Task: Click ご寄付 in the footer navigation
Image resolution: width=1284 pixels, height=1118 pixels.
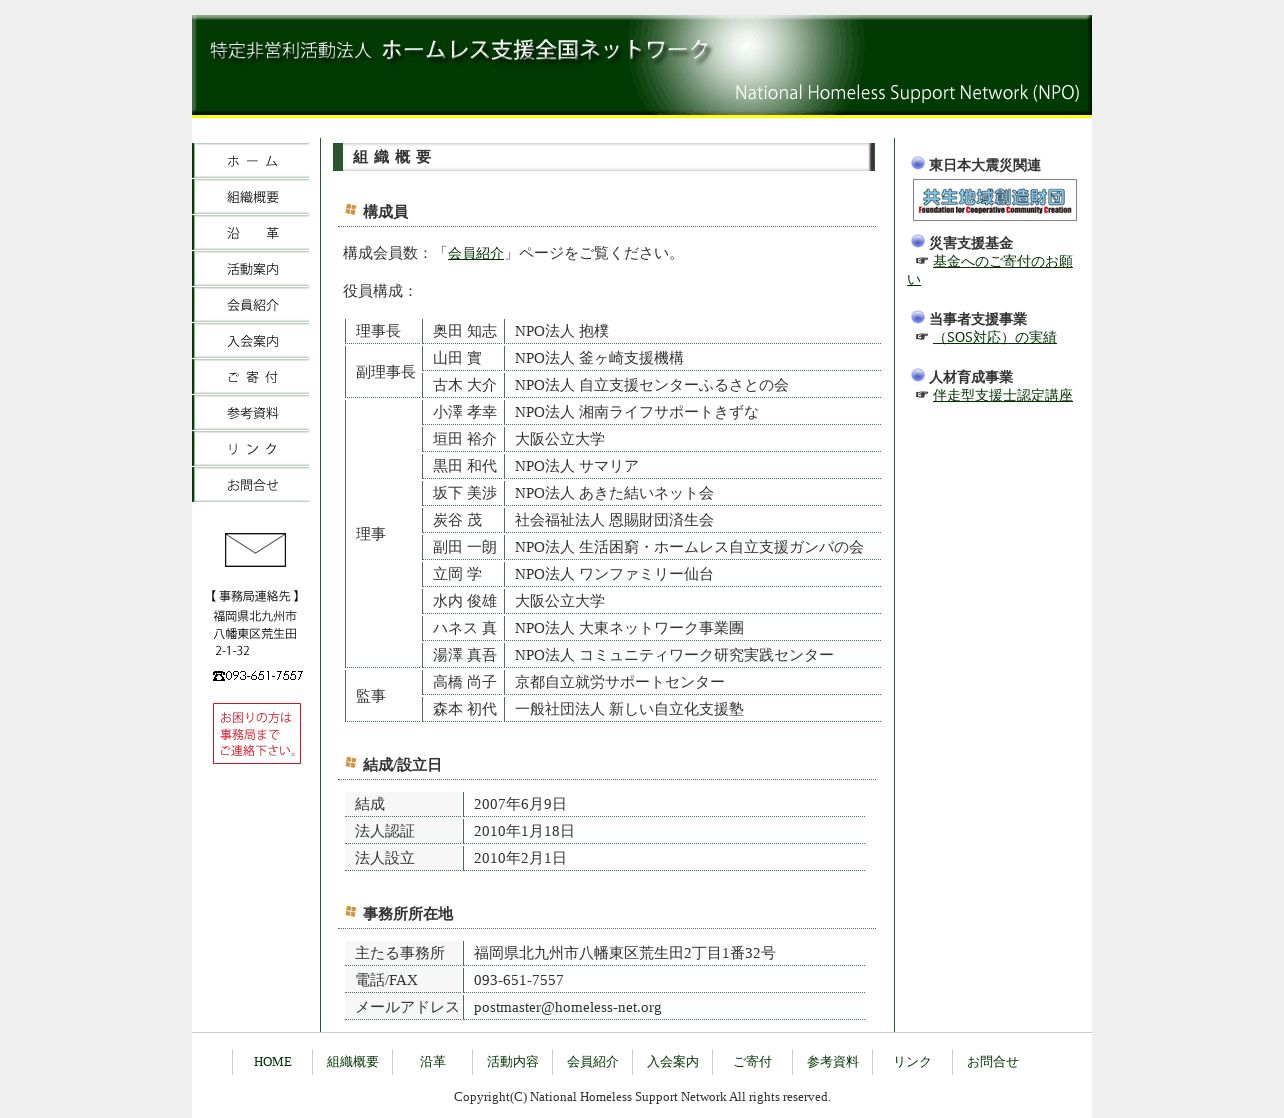Action: pos(753,1062)
